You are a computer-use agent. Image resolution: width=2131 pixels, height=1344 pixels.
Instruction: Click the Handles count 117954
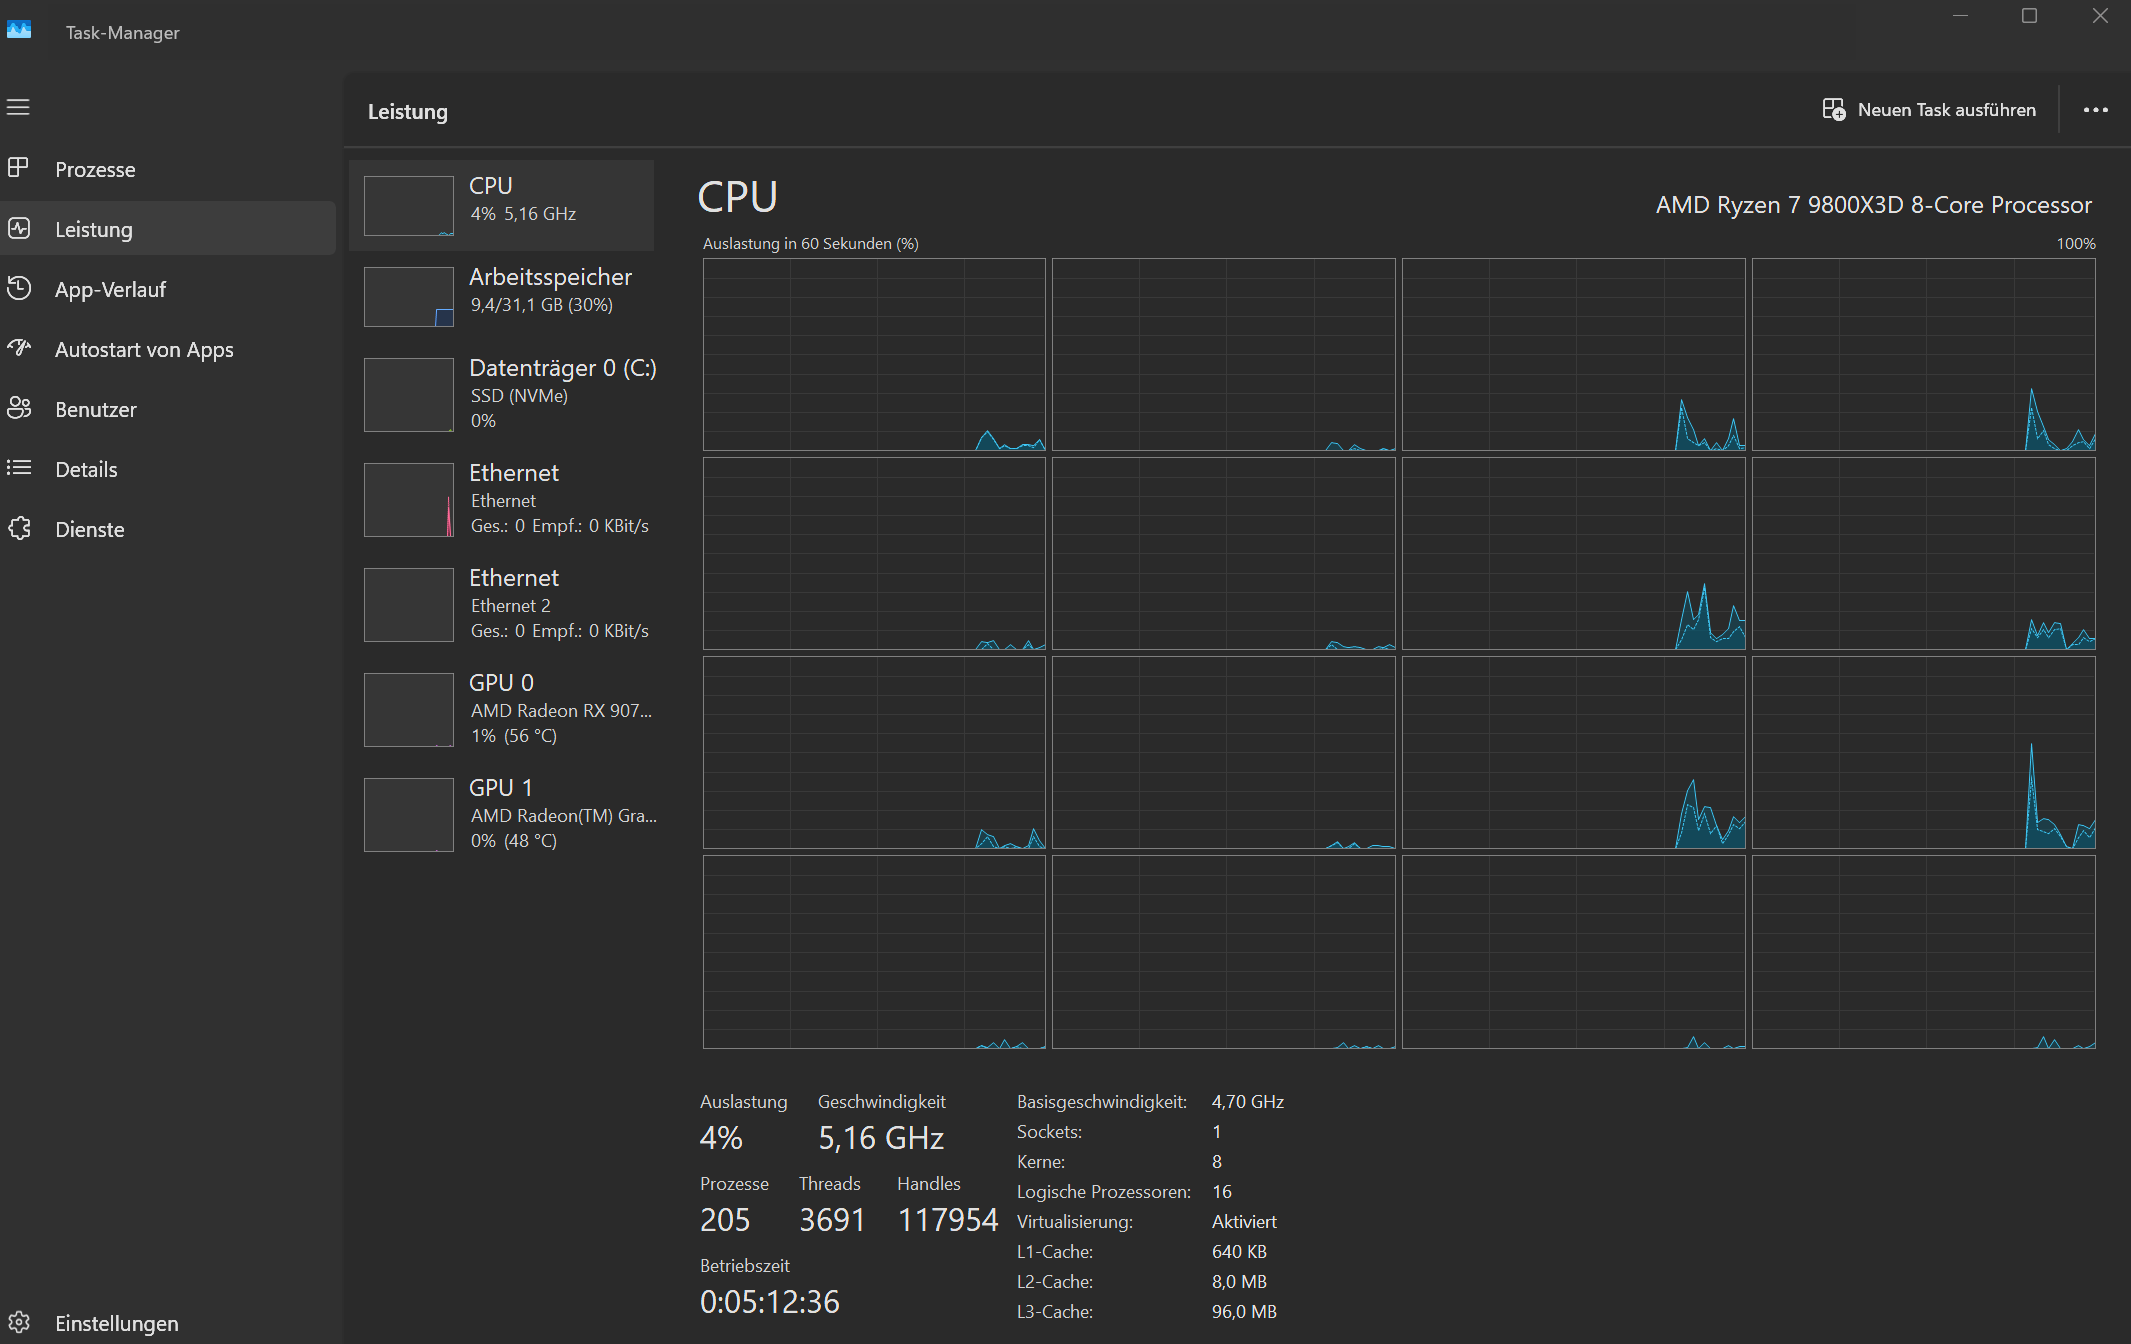coord(948,1220)
